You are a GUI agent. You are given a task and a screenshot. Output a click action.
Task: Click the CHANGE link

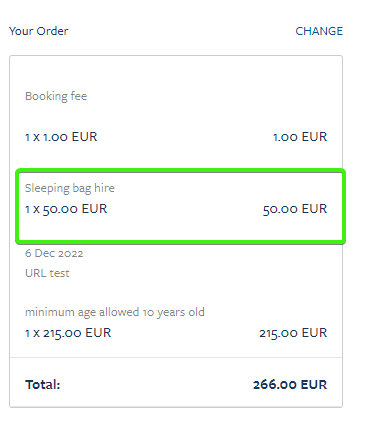319,31
